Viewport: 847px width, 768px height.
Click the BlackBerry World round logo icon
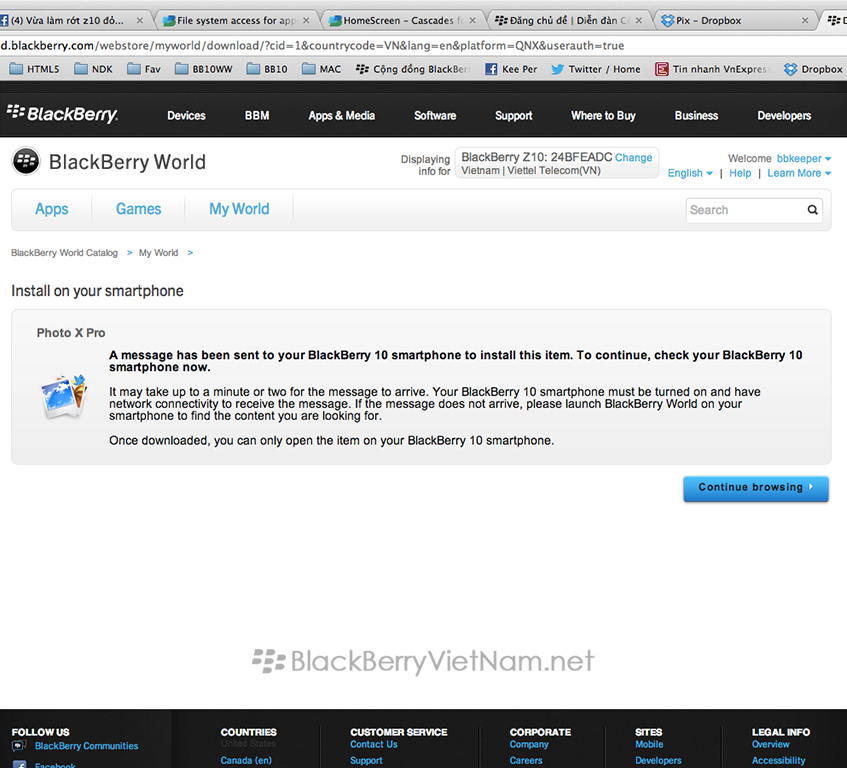coord(26,161)
